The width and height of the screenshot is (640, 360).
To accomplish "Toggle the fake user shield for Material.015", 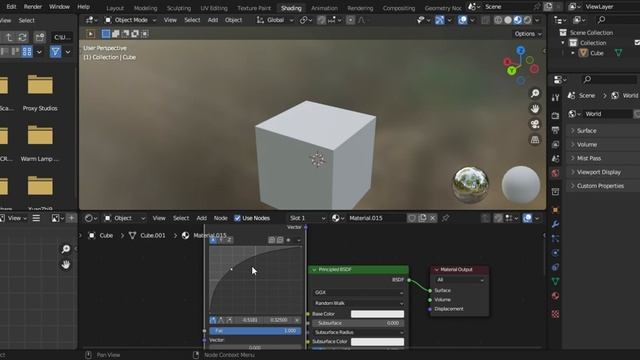I will tap(412, 218).
